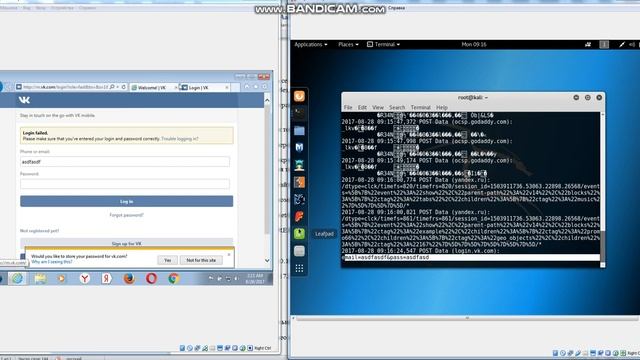Dismiss the store password prompt

(229, 254)
